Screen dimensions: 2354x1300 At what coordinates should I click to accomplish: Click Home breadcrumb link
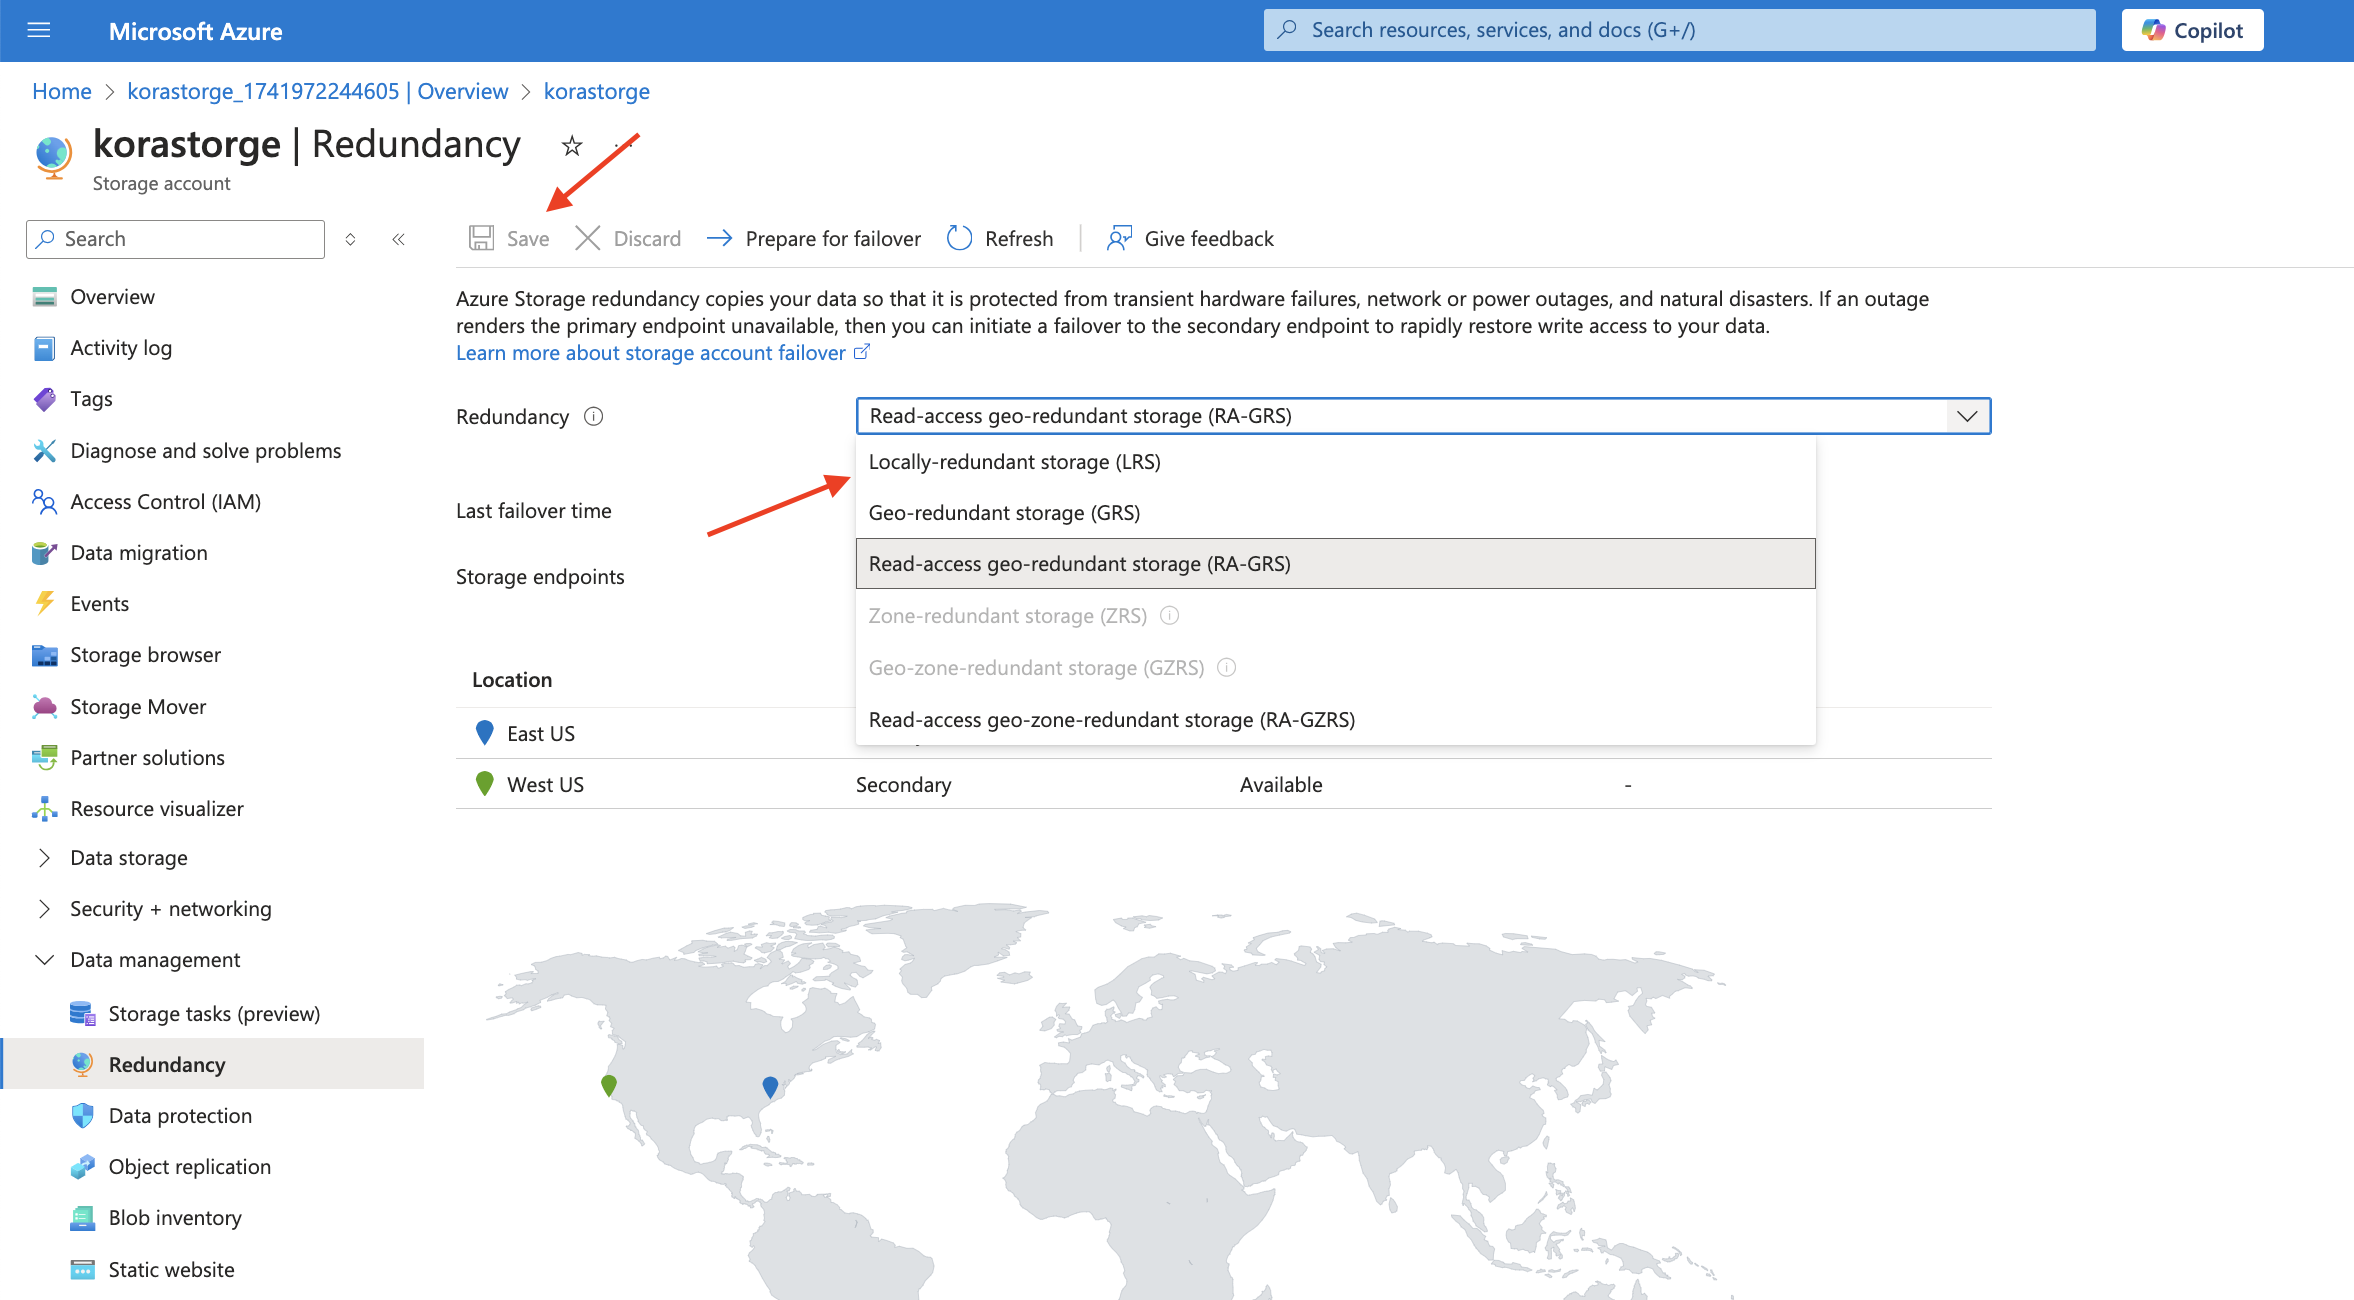62,91
